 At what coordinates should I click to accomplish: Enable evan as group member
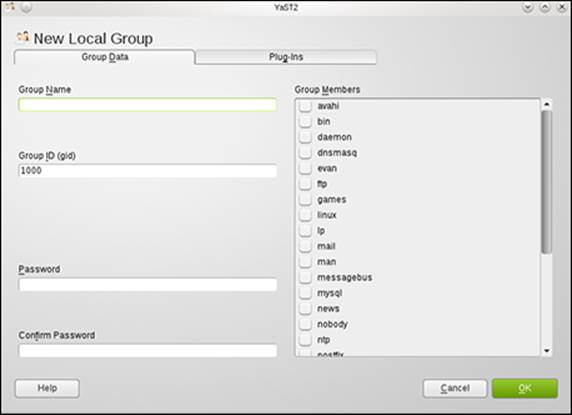point(305,168)
